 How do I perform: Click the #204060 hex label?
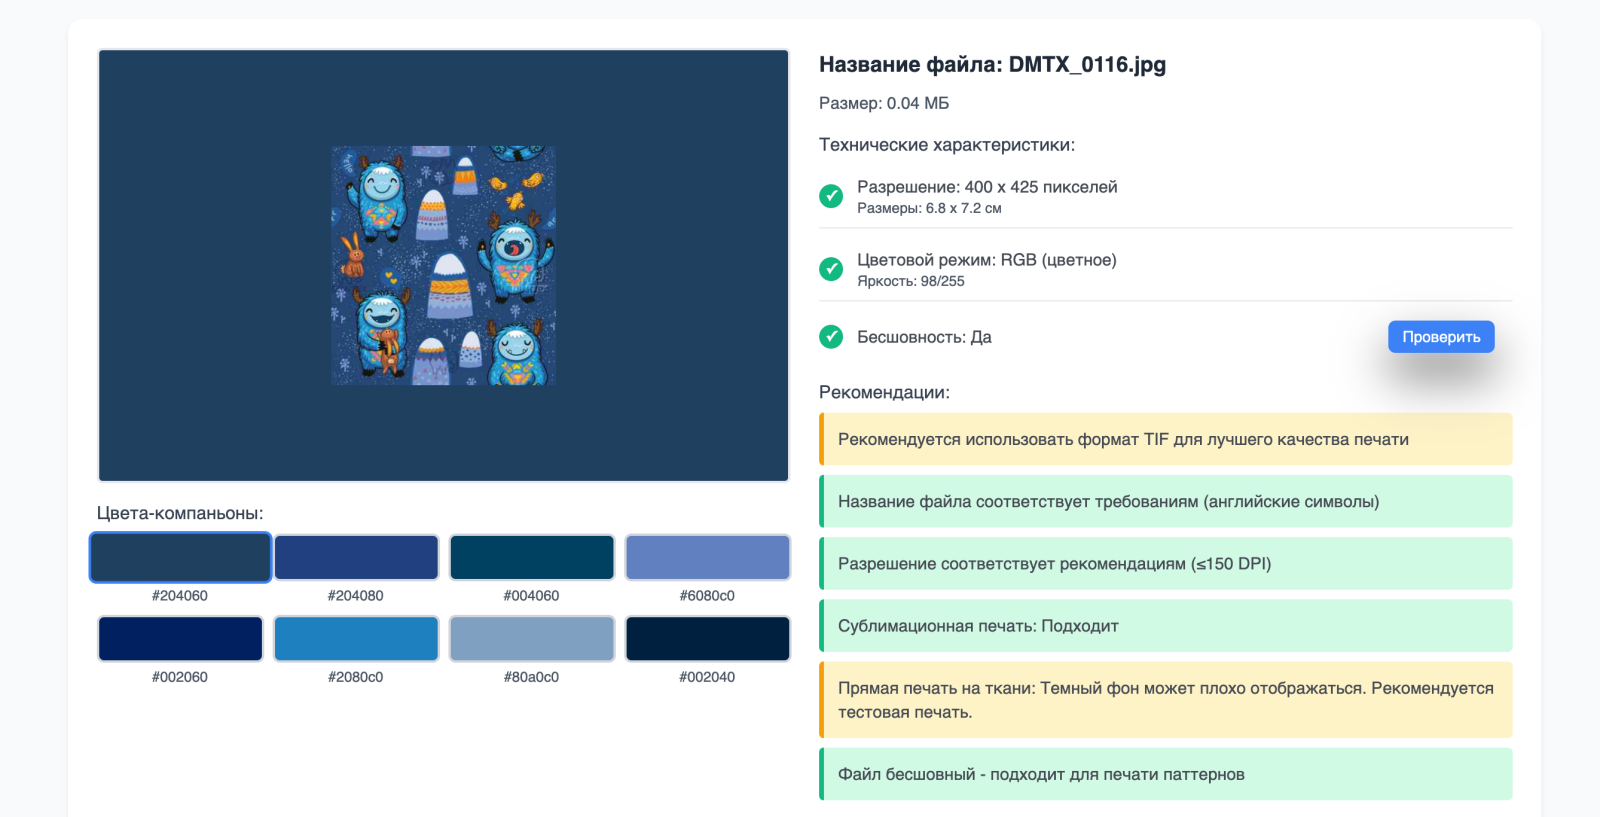[180, 596]
